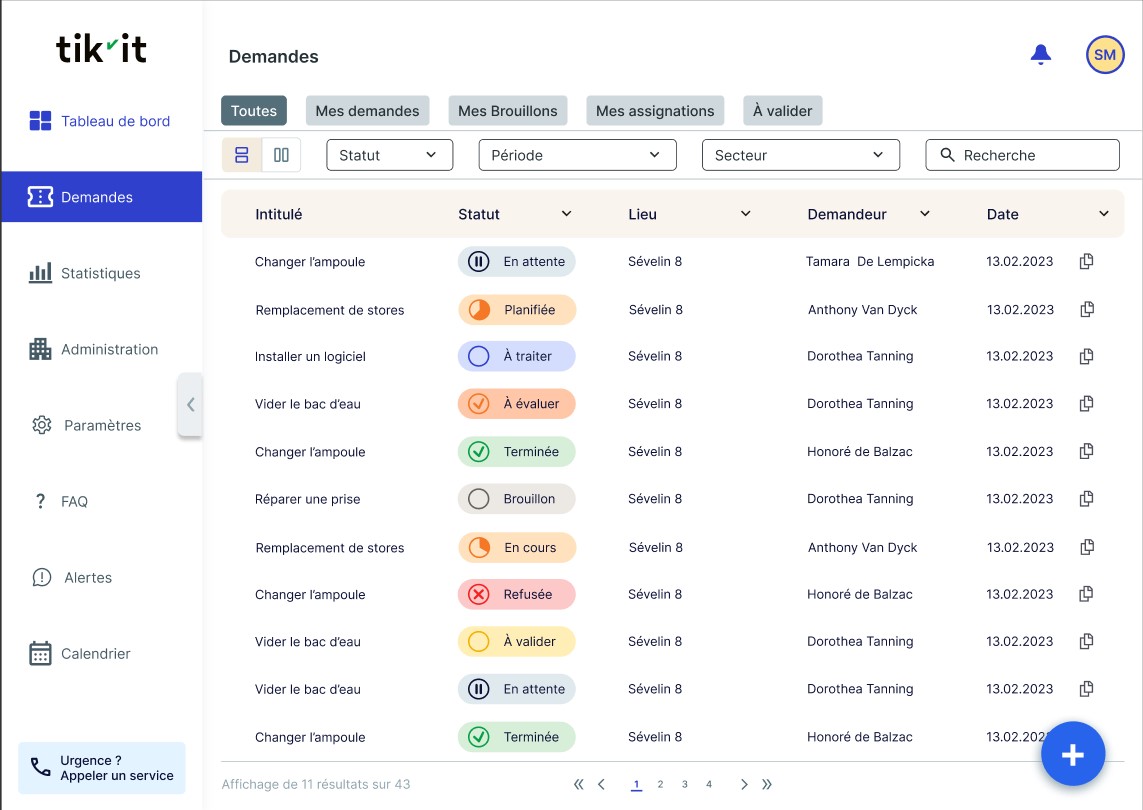Copy the Tamara De Lempicka request row
Viewport: 1143px width, 810px height.
coord(1087,261)
